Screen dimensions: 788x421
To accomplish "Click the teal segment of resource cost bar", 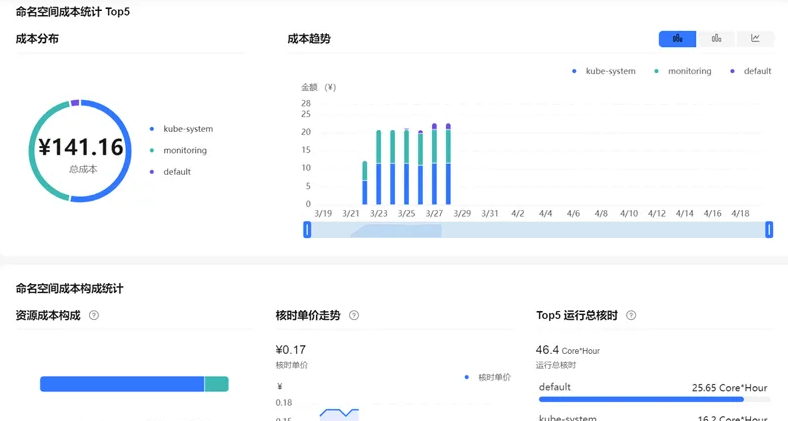I will 217,384.
